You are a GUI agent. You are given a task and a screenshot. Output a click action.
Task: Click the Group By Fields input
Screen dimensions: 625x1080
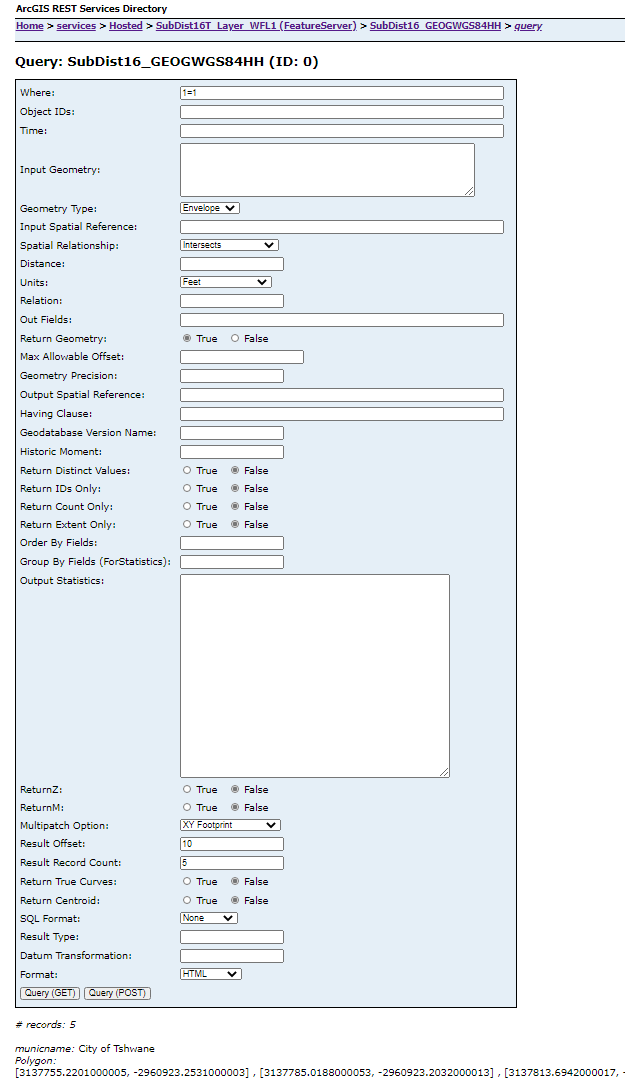(232, 562)
